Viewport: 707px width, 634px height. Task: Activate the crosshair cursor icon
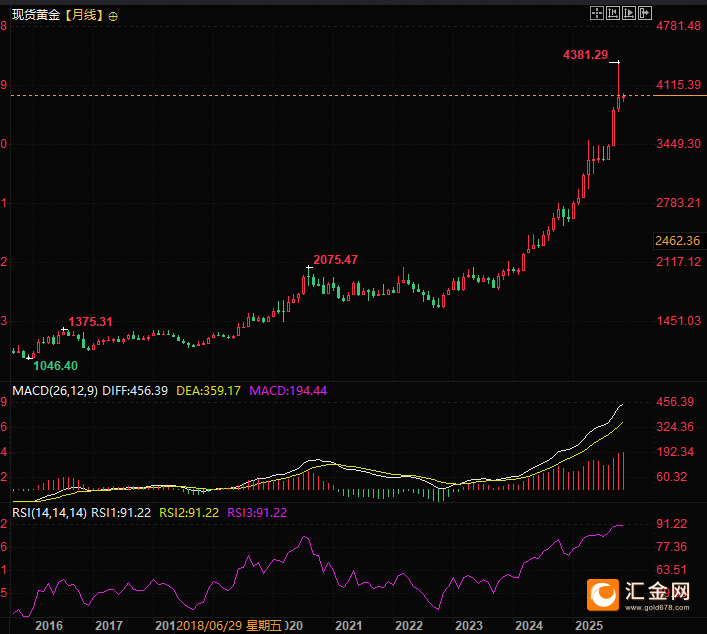click(597, 13)
